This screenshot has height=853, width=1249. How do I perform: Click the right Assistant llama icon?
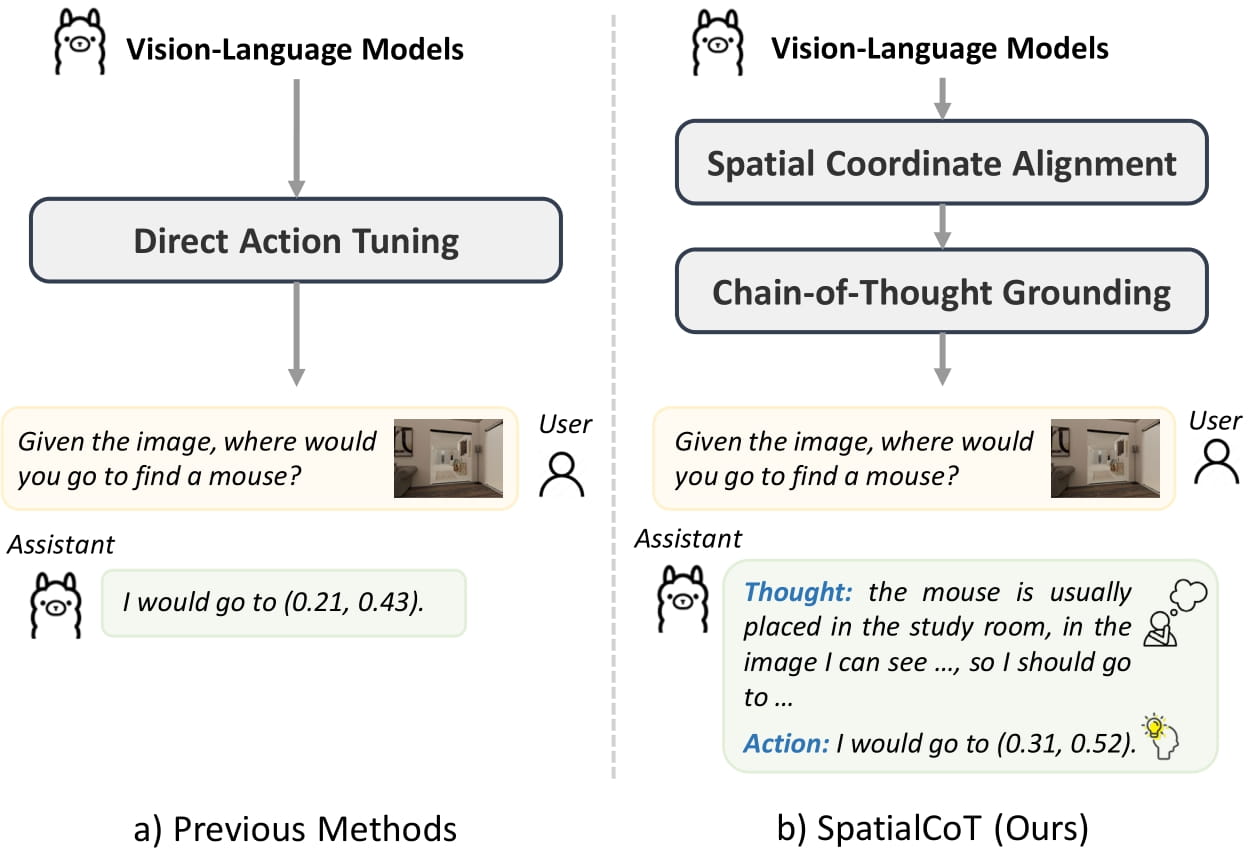682,599
